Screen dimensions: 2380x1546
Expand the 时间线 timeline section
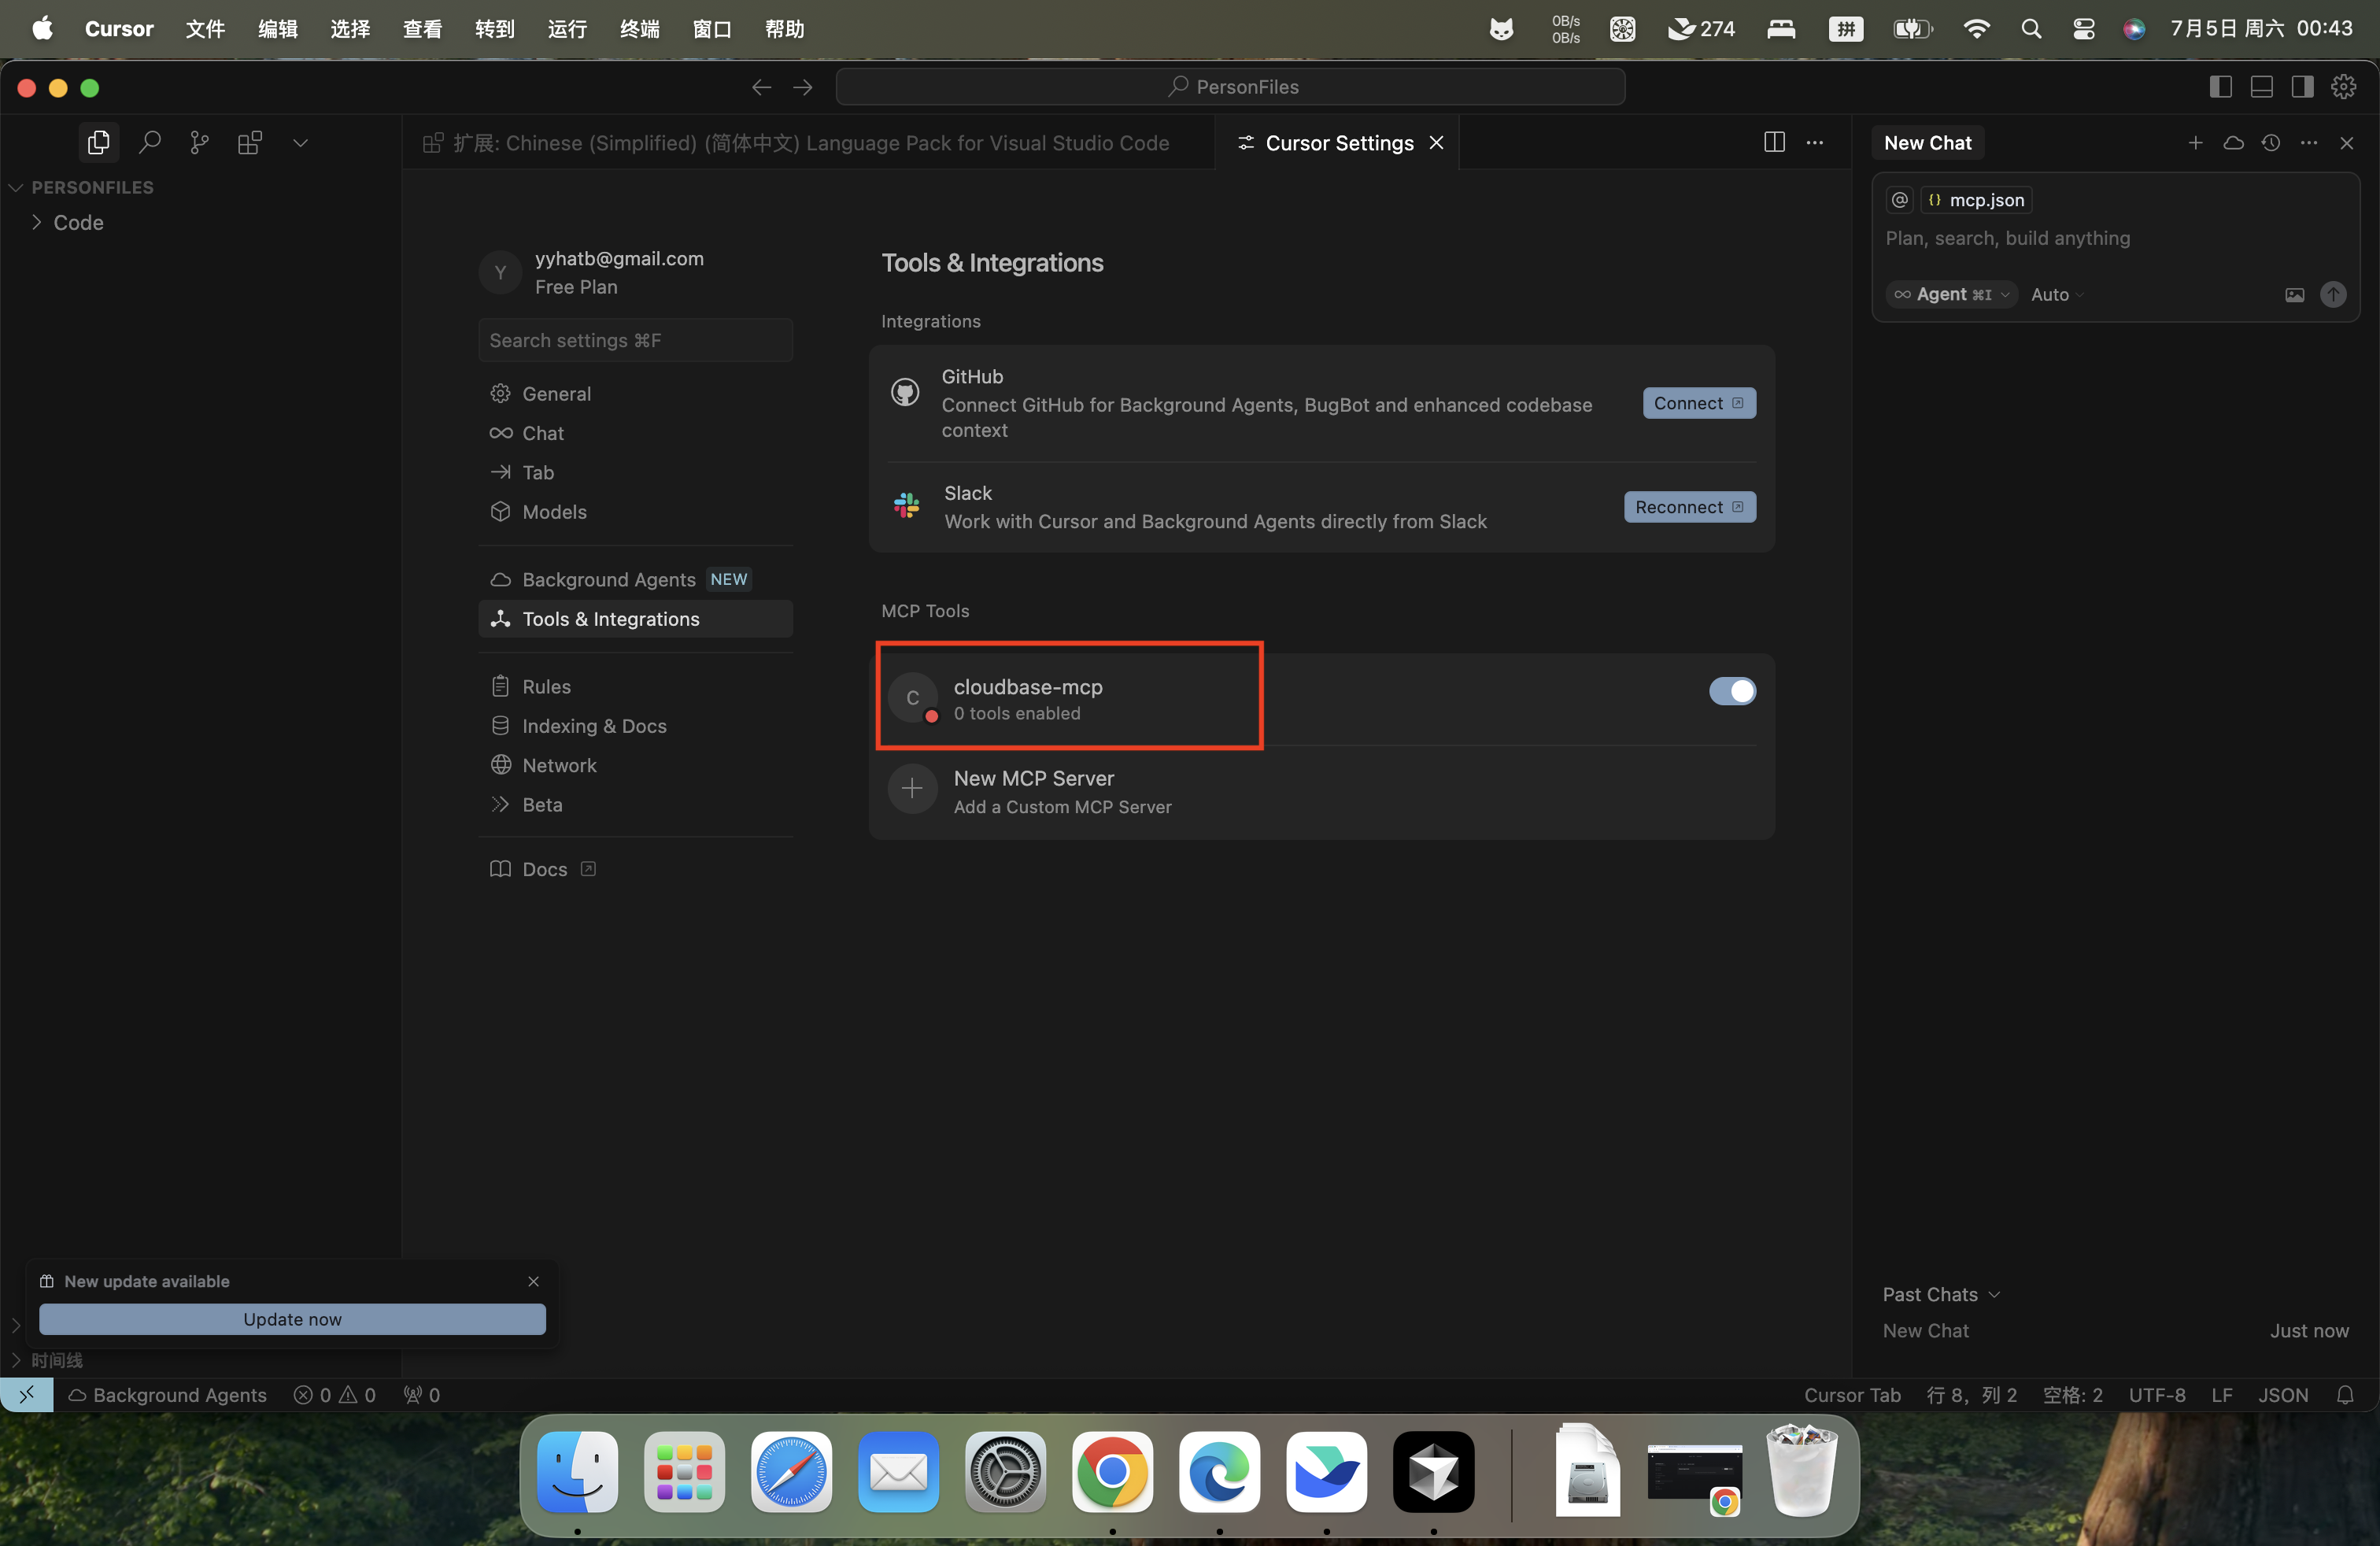57,1360
